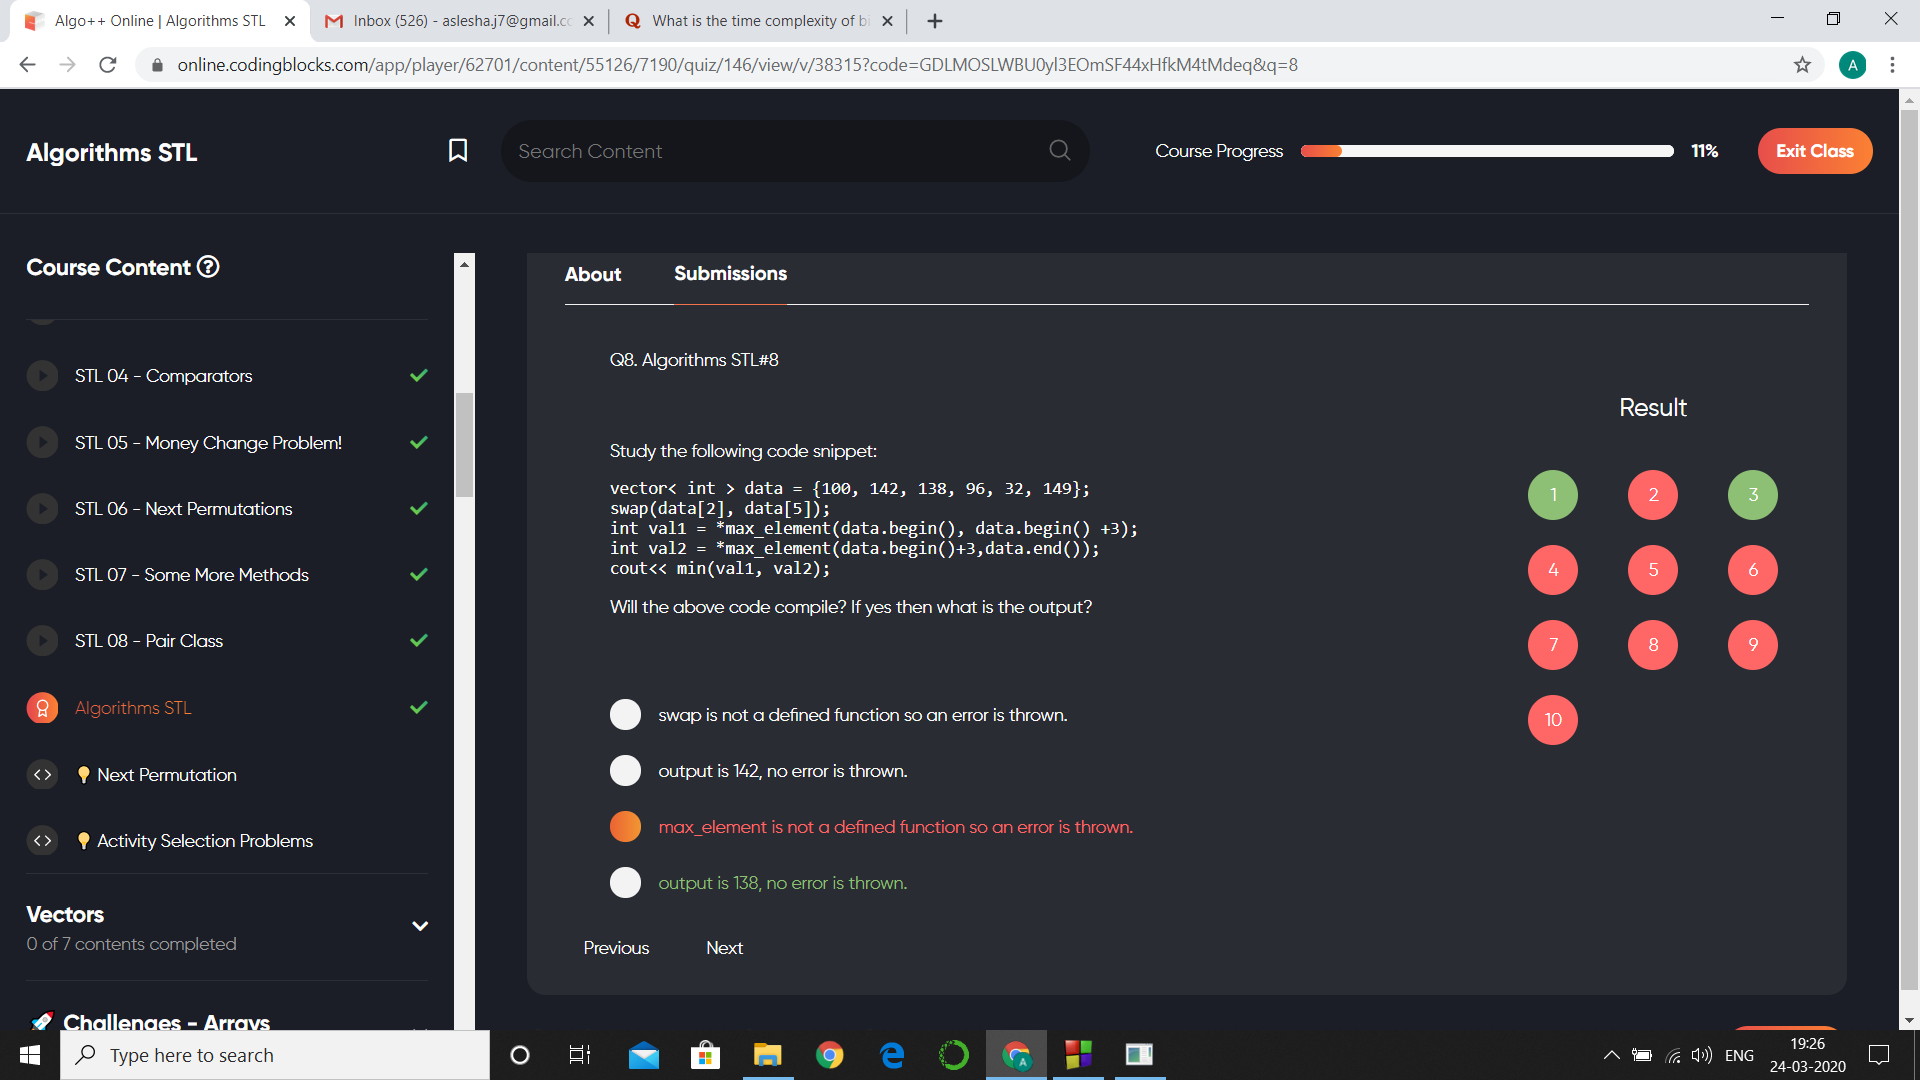
Task: Jump to question 2 result circle
Action: [x=1653, y=495]
